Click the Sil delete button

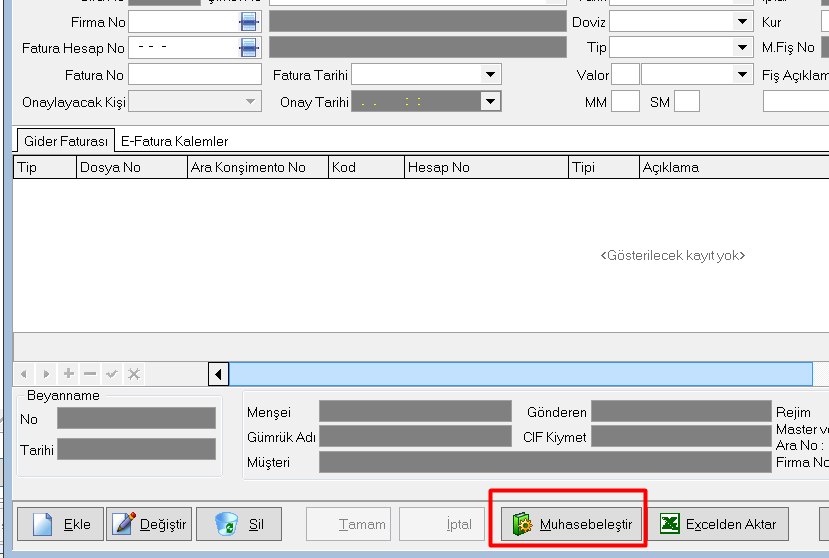239,524
